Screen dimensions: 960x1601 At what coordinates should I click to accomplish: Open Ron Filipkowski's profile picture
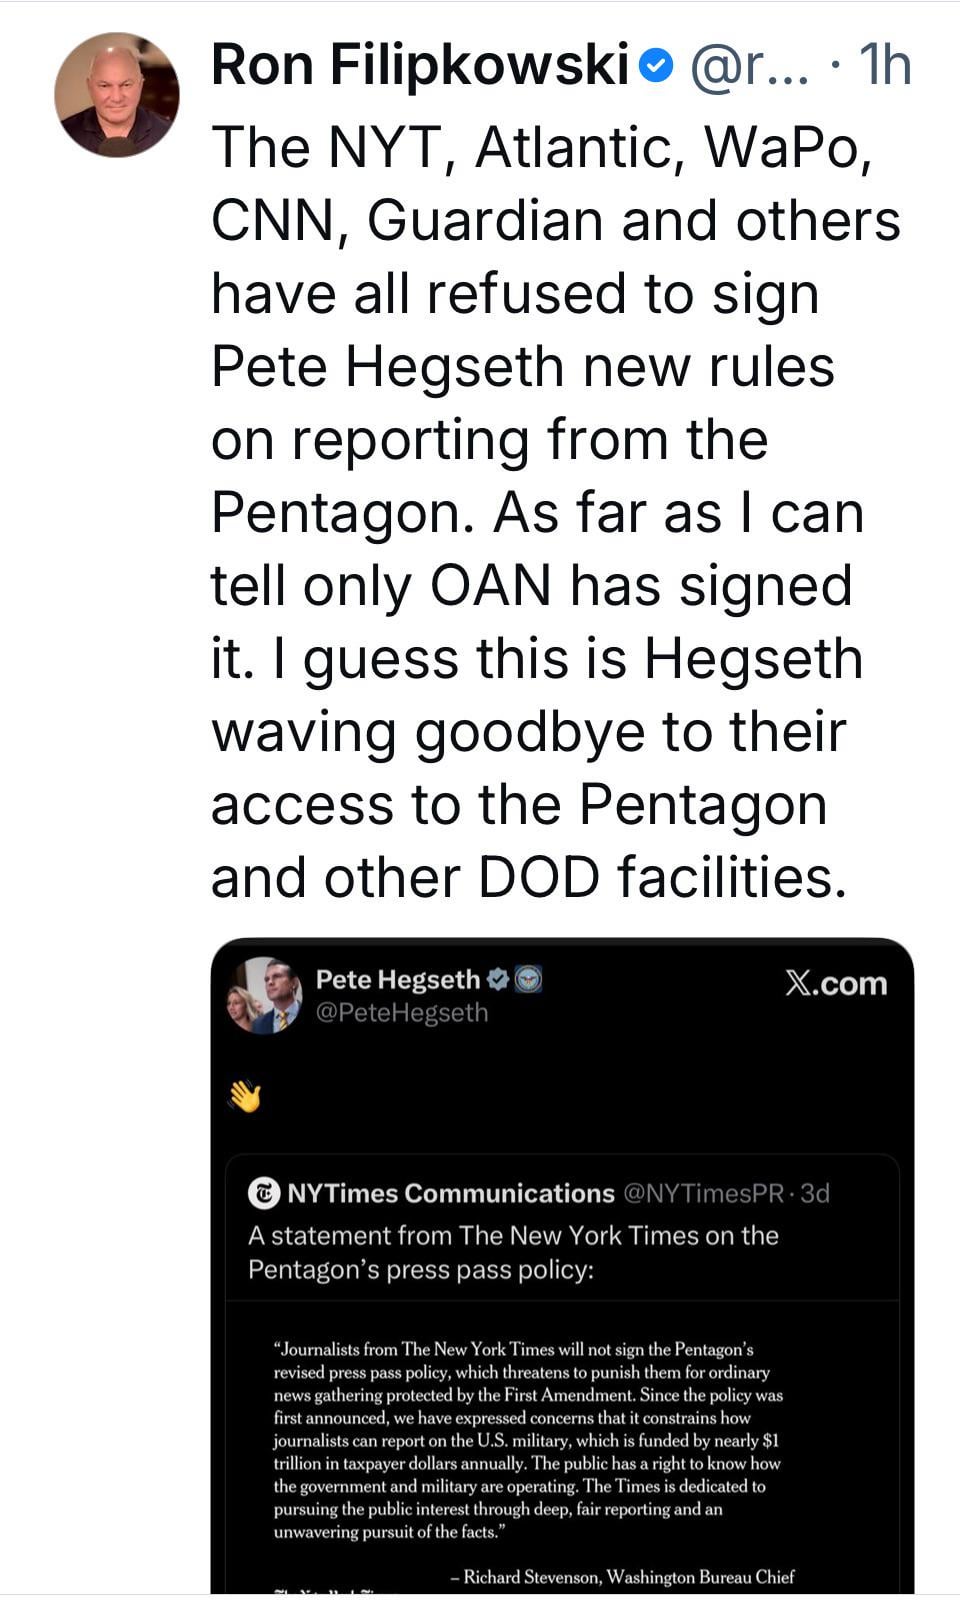[117, 96]
